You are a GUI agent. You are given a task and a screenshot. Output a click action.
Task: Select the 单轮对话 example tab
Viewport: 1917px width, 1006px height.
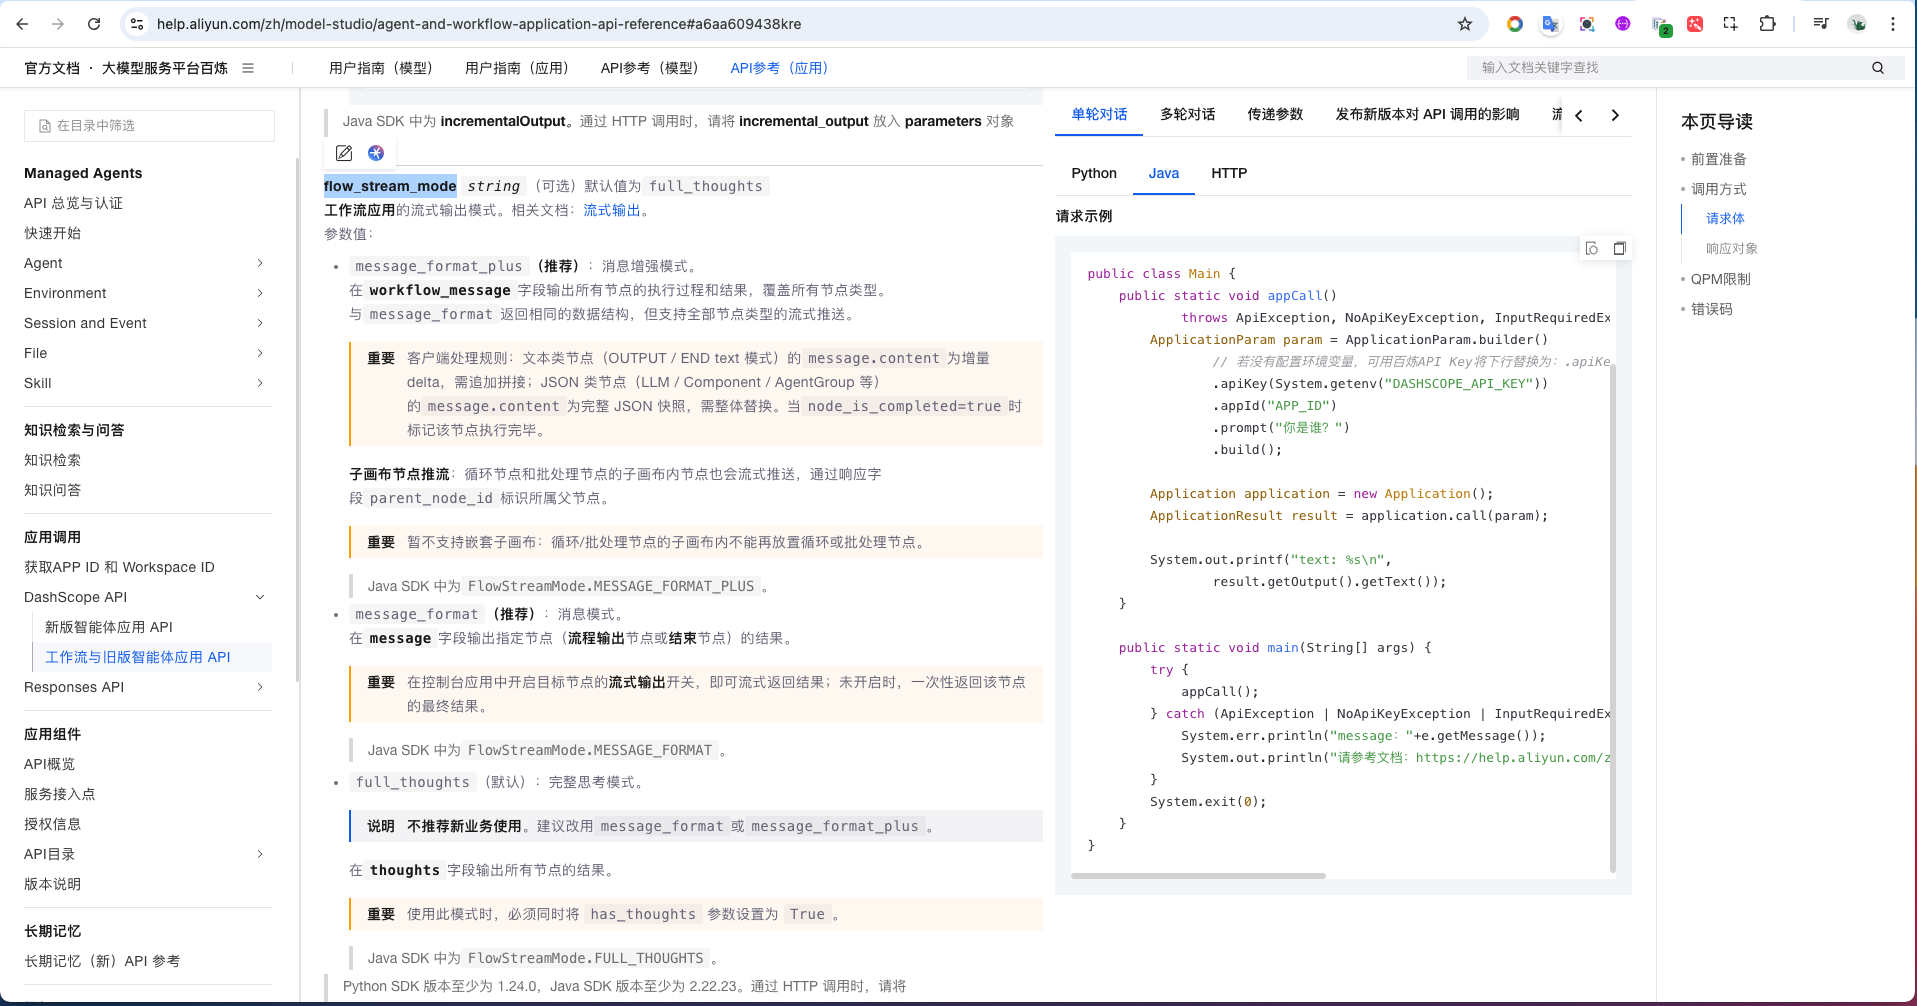pos(1100,114)
